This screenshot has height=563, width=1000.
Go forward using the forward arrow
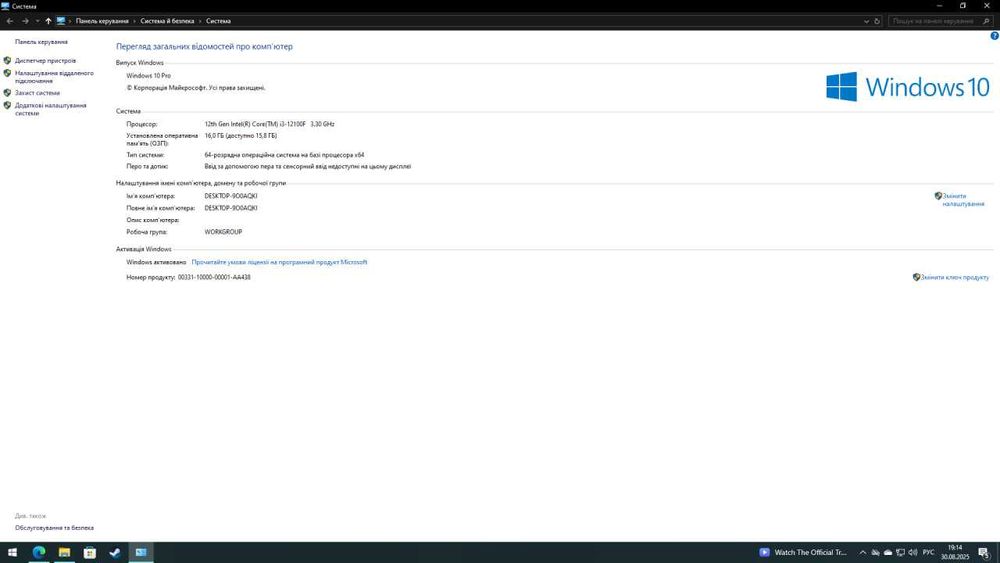coord(25,21)
